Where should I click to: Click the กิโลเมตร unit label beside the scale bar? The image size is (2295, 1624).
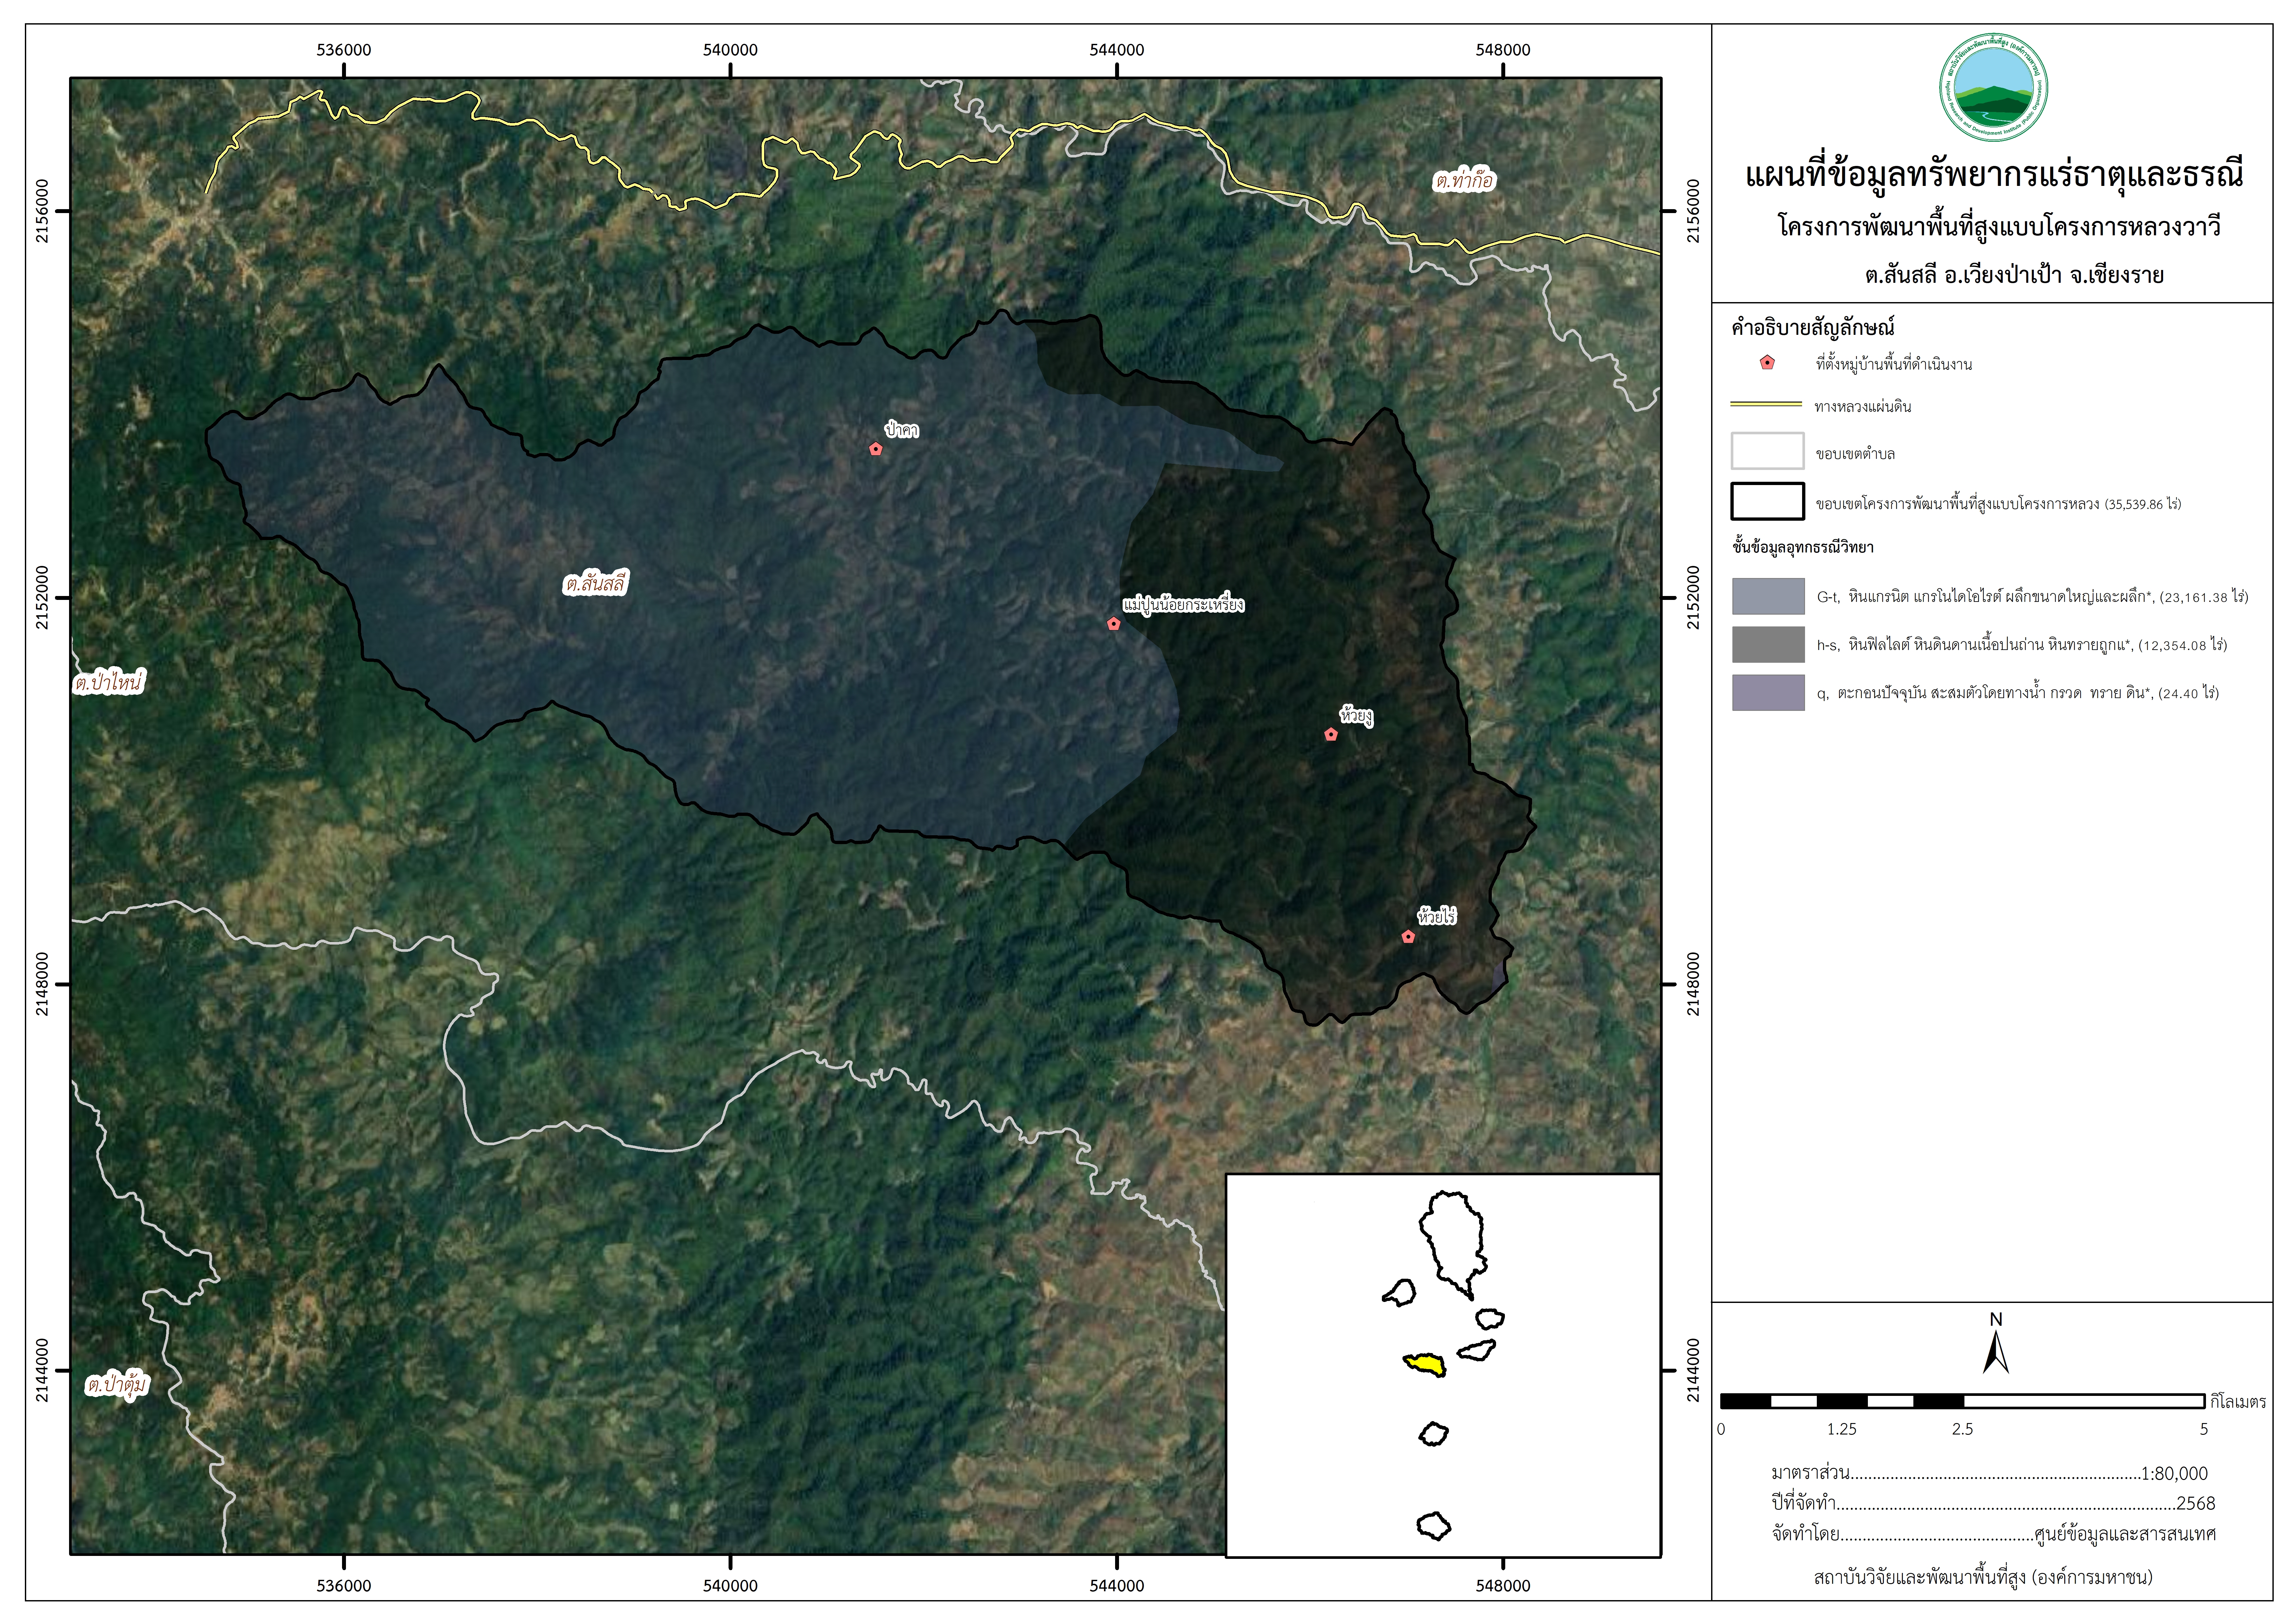point(2238,1402)
